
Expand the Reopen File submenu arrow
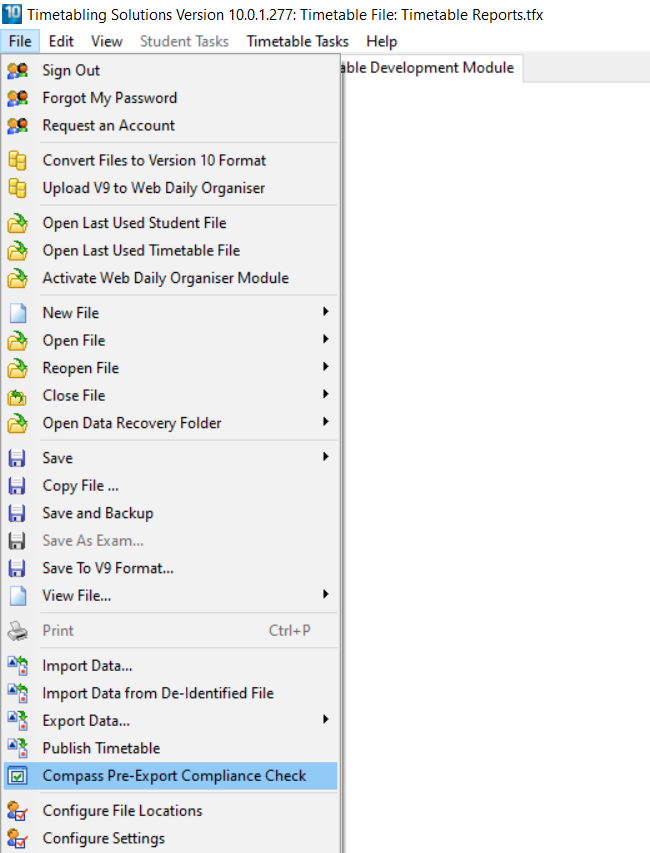325,367
